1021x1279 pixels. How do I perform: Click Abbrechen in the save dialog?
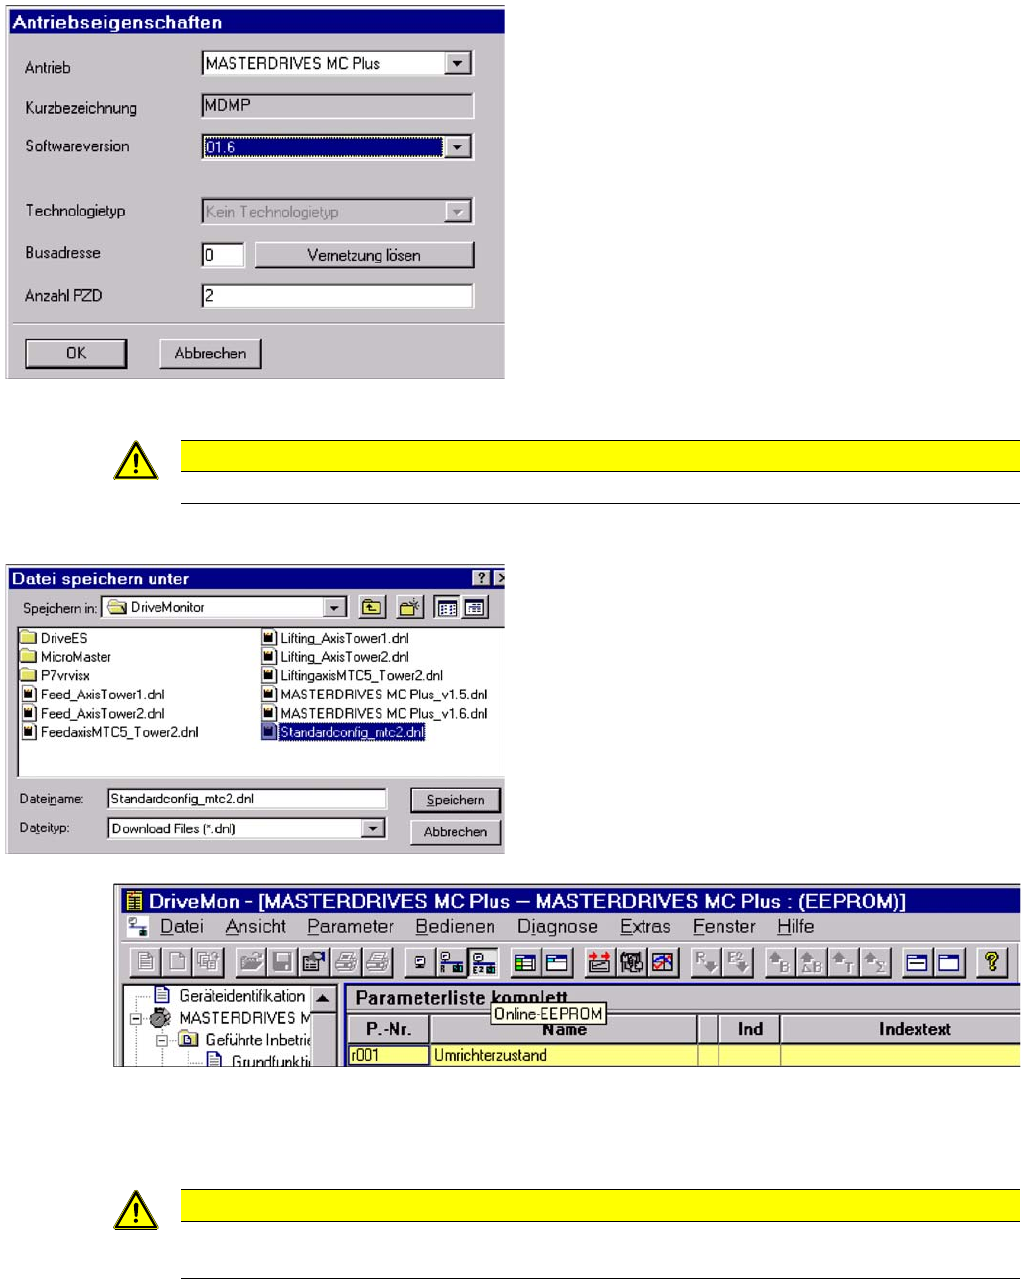(x=455, y=832)
